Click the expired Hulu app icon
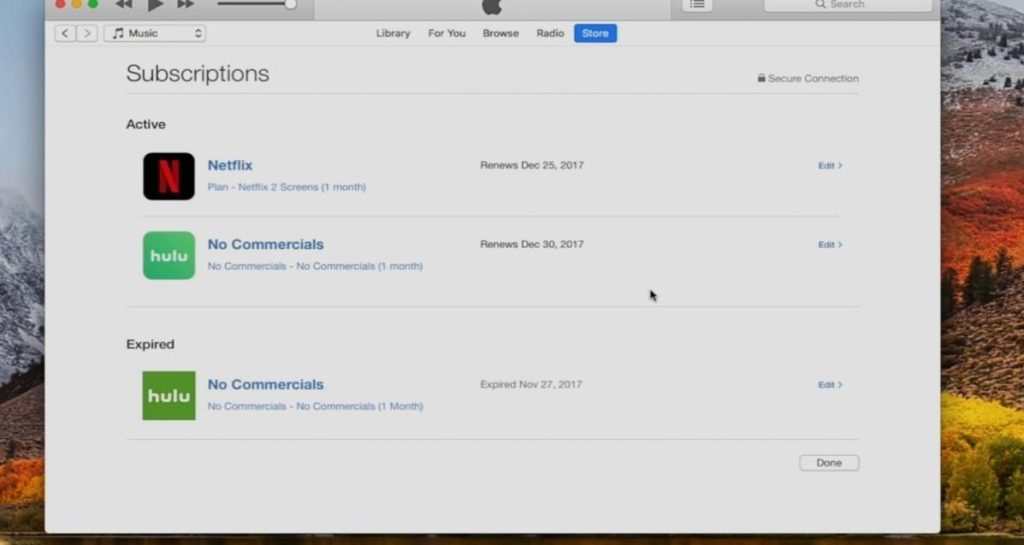The image size is (1024, 545). click(x=168, y=396)
